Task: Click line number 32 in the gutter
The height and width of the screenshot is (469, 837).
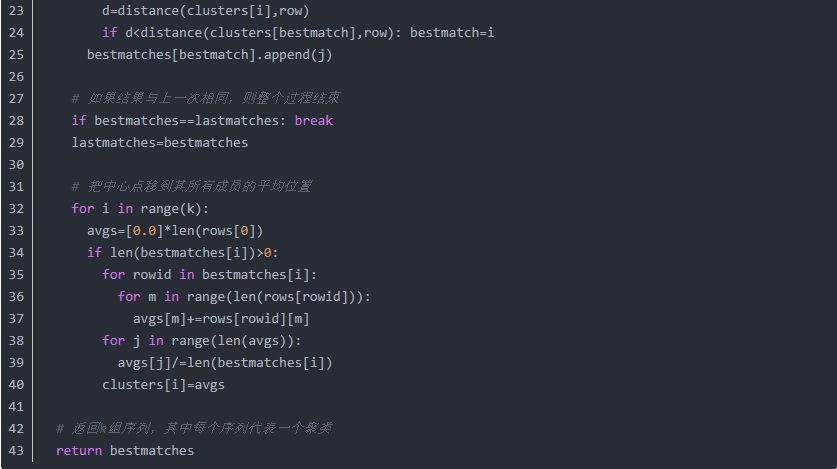Action: click(x=15, y=208)
